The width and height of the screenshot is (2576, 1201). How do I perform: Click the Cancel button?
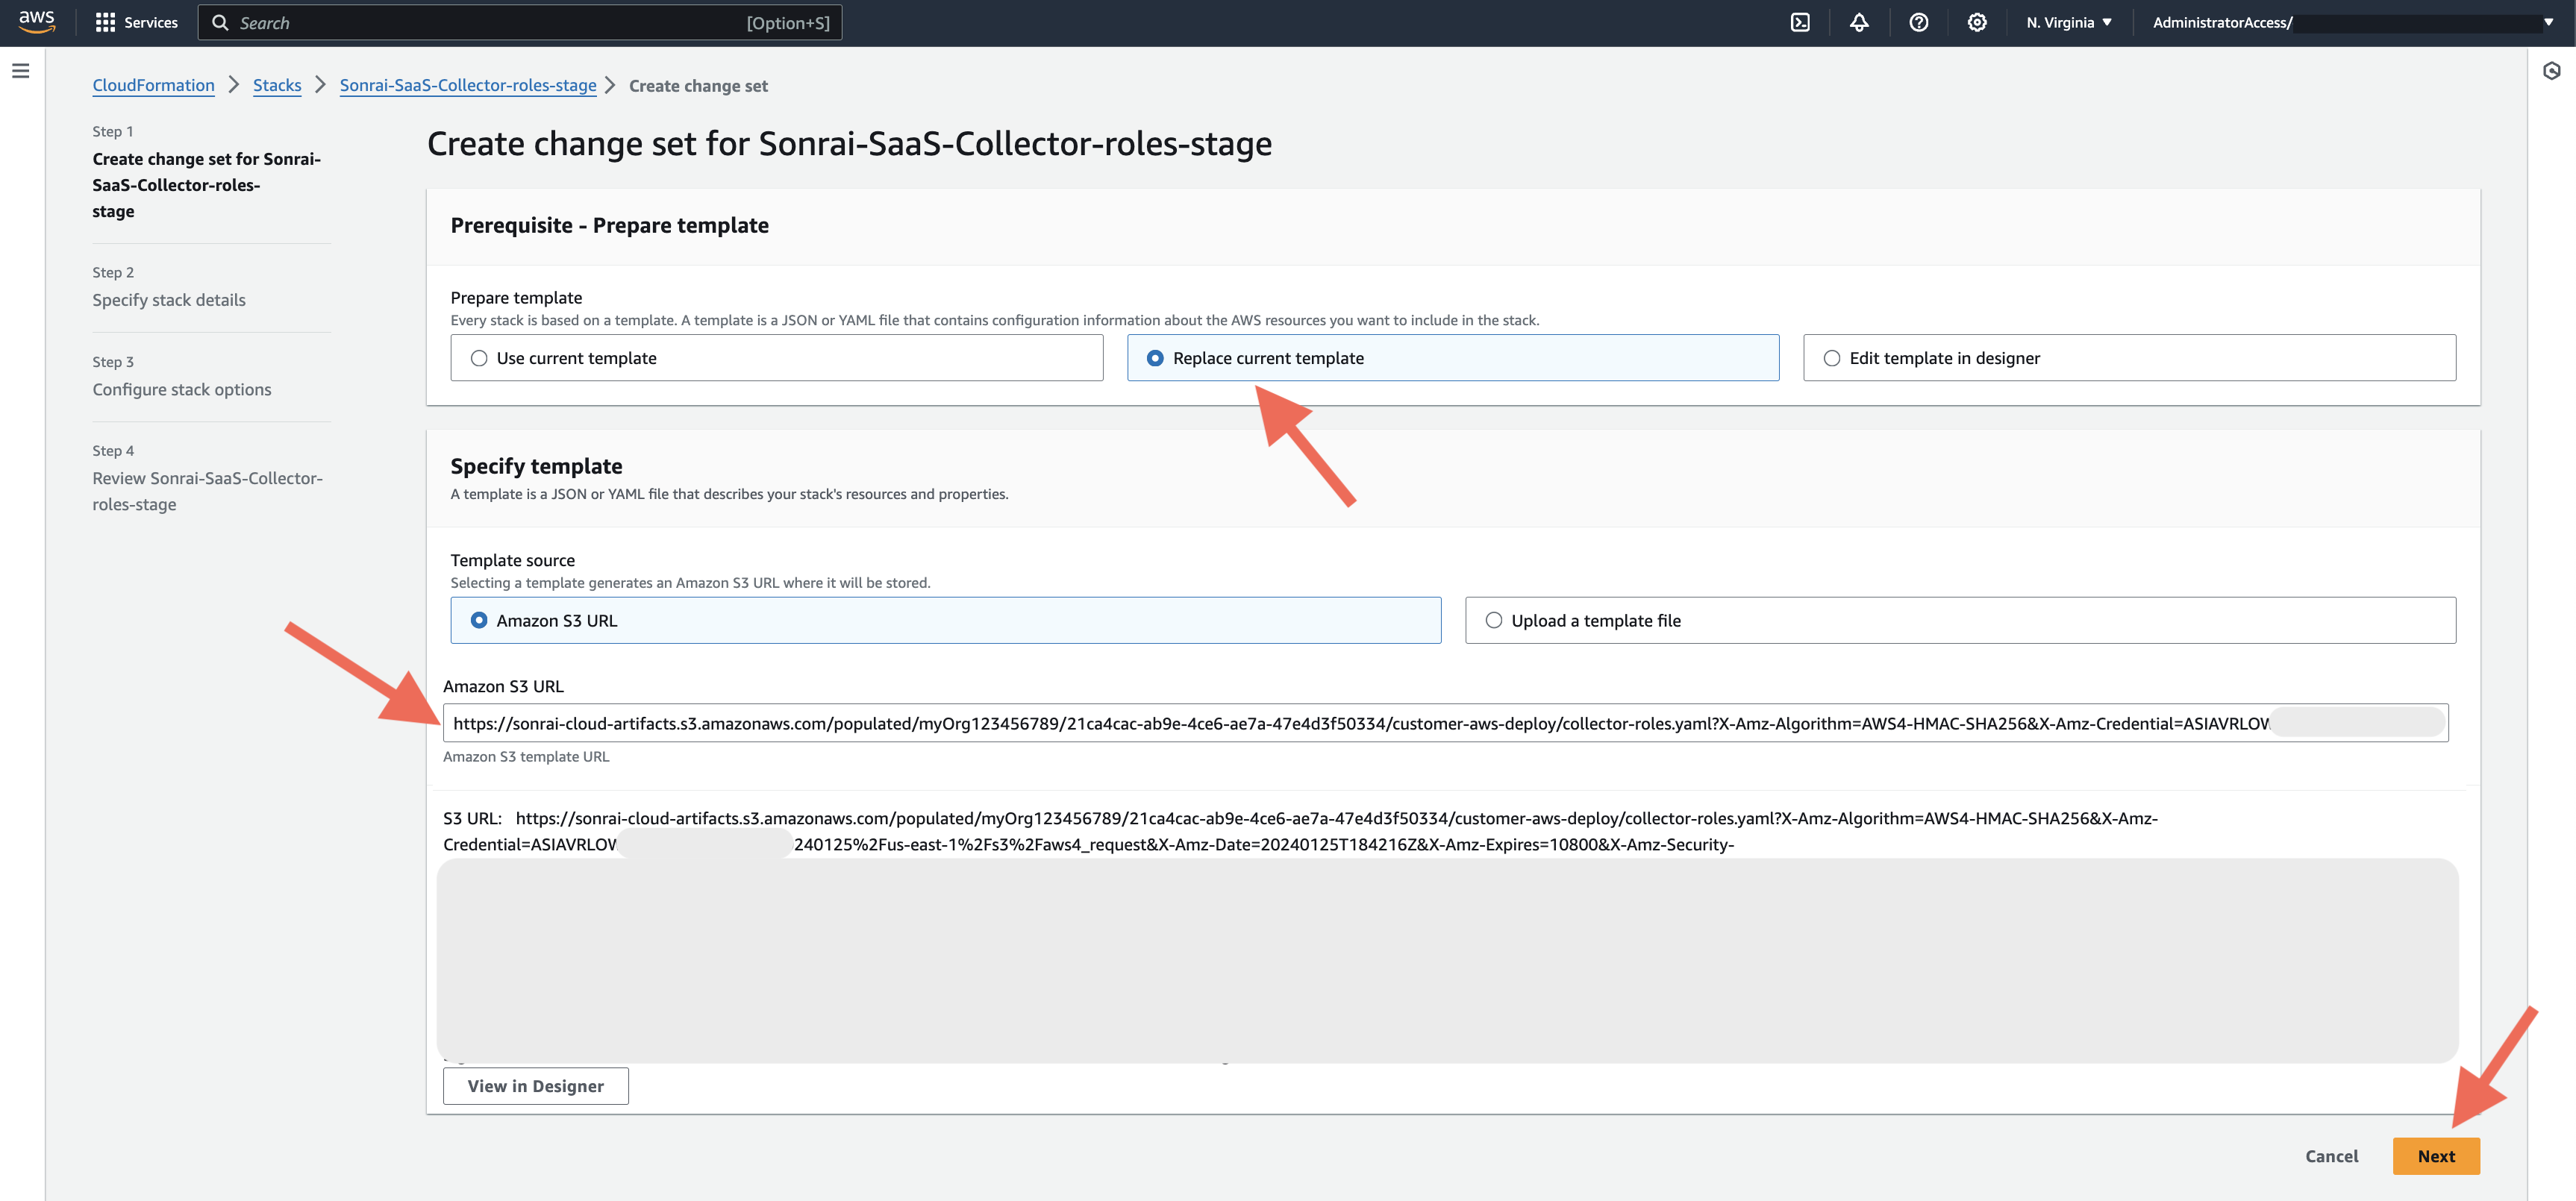[2331, 1156]
